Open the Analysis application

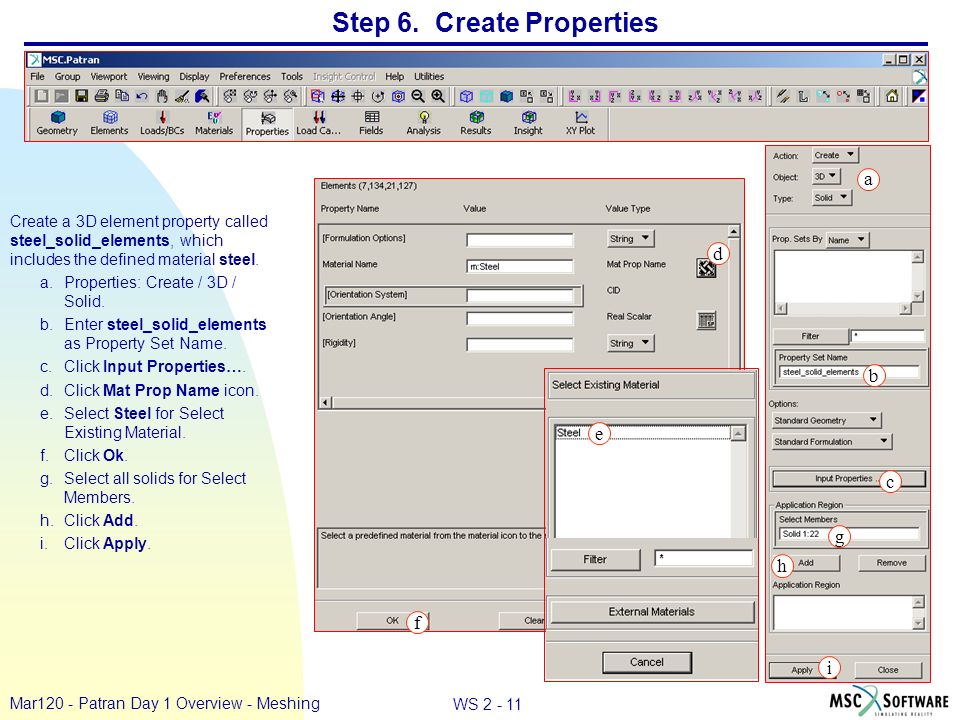424,123
